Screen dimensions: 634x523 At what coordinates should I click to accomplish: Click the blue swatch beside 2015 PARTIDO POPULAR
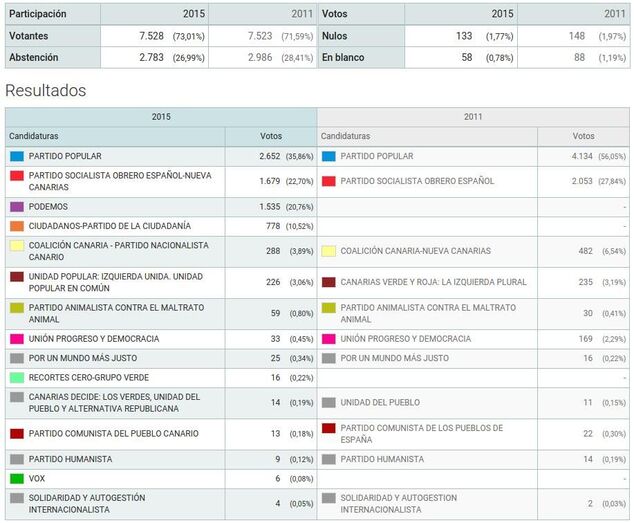point(17,156)
